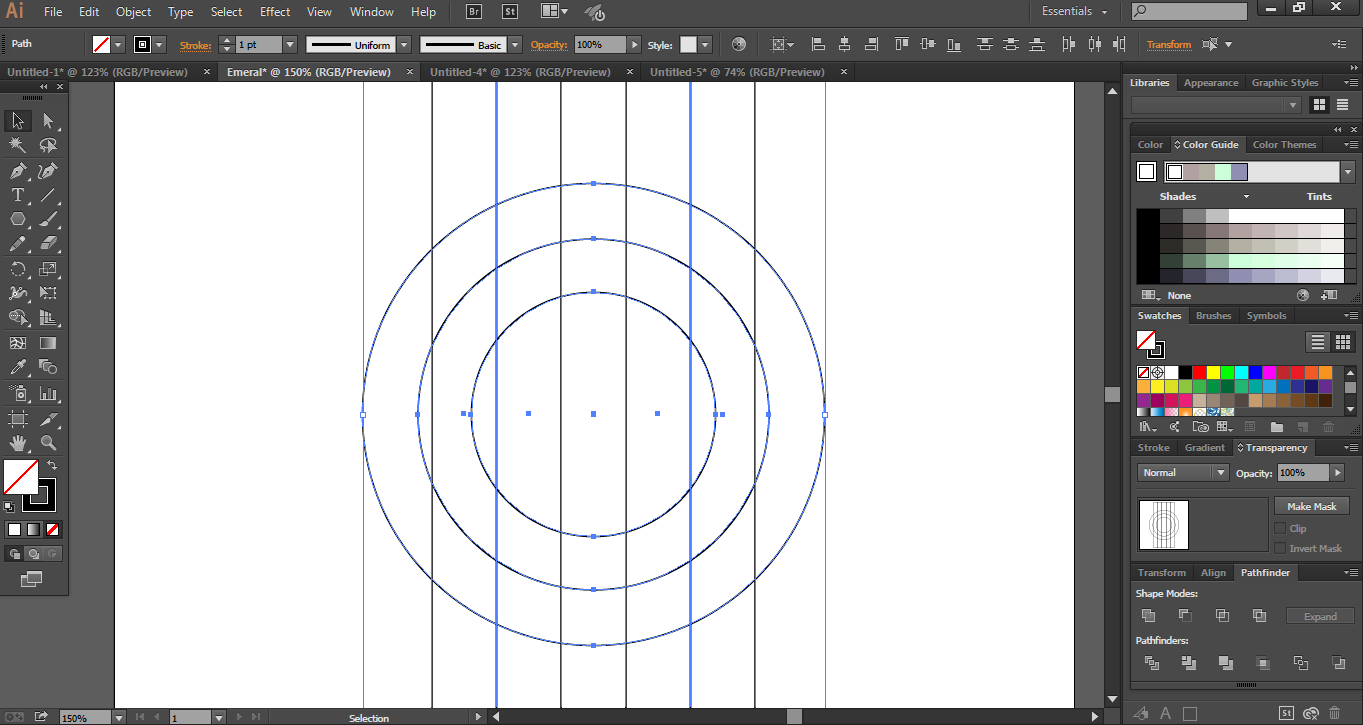This screenshot has width=1363, height=725.
Task: Click the Make Mask button
Action: coord(1311,506)
